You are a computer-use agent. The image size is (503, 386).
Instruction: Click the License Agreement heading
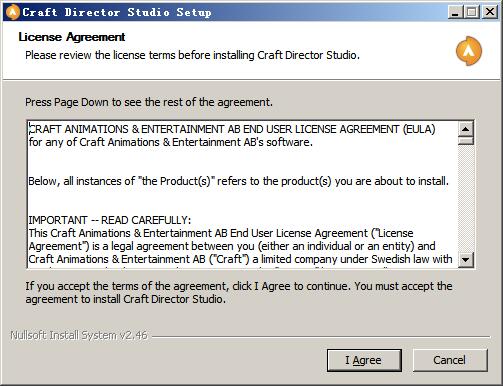pyautogui.click(x=72, y=37)
